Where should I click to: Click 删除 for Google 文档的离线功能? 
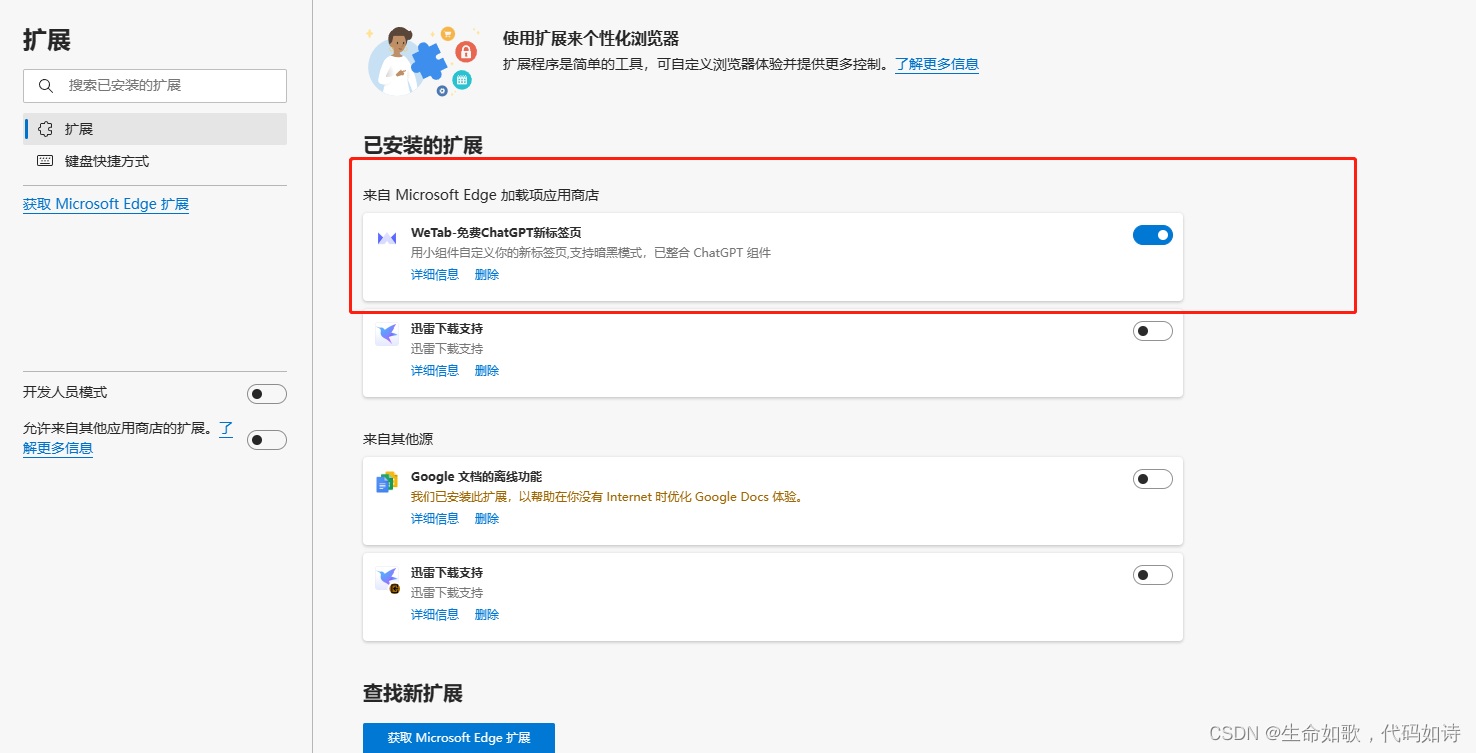pos(487,519)
